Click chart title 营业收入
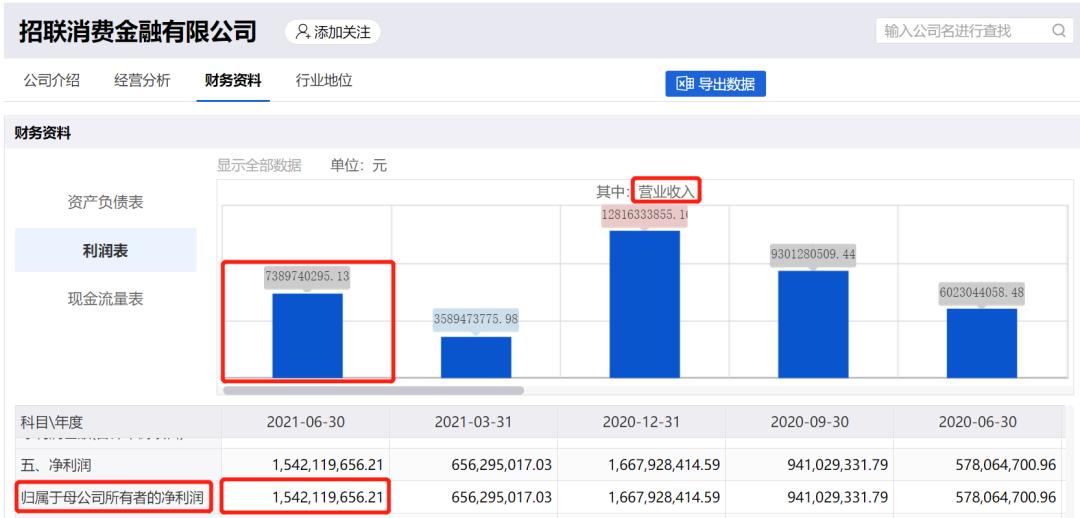 click(x=667, y=191)
